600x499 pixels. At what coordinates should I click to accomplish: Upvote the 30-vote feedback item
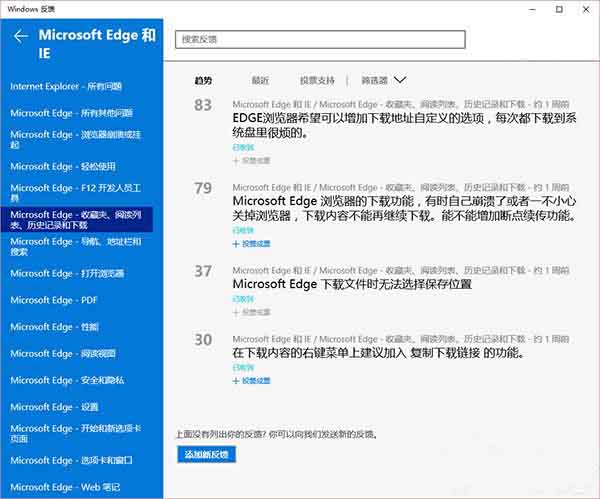click(x=251, y=381)
